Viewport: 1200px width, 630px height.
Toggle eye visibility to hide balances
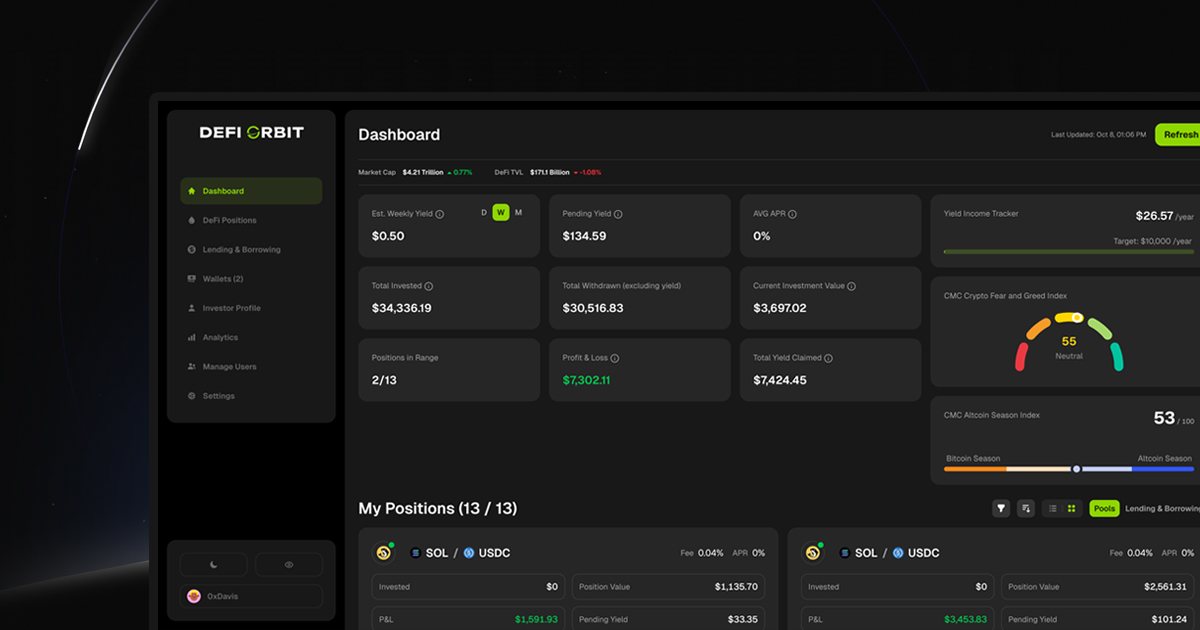click(x=289, y=565)
